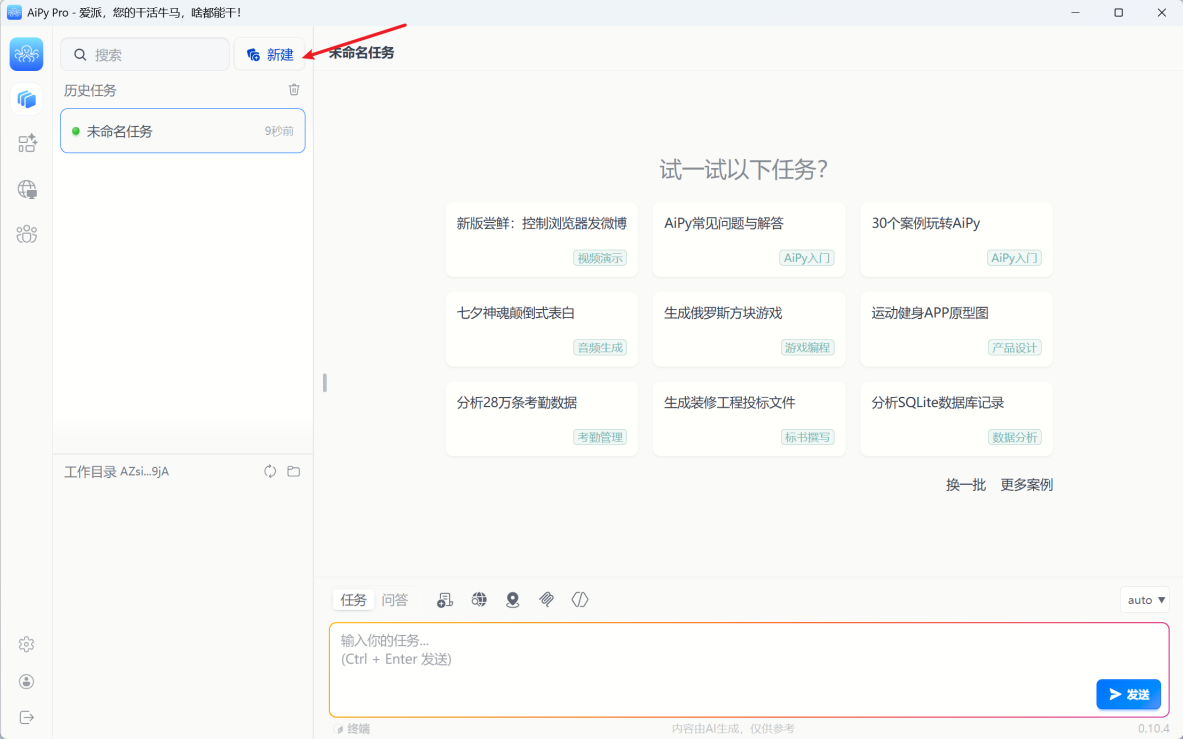The image size is (1183, 739).
Task: Delete history tasks with trash icon
Action: pyautogui.click(x=294, y=90)
